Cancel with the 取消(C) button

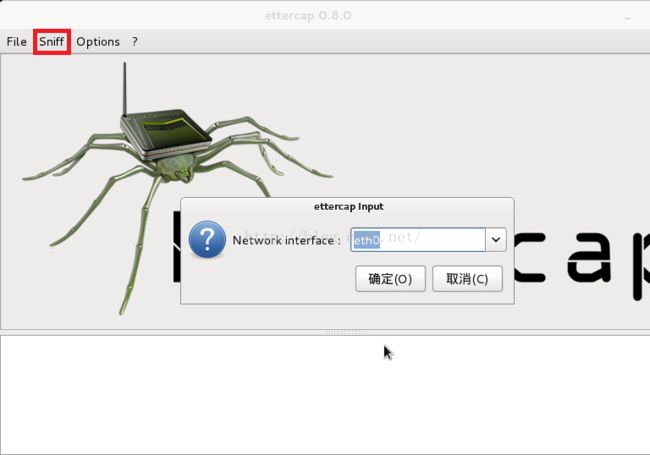pyautogui.click(x=467, y=279)
